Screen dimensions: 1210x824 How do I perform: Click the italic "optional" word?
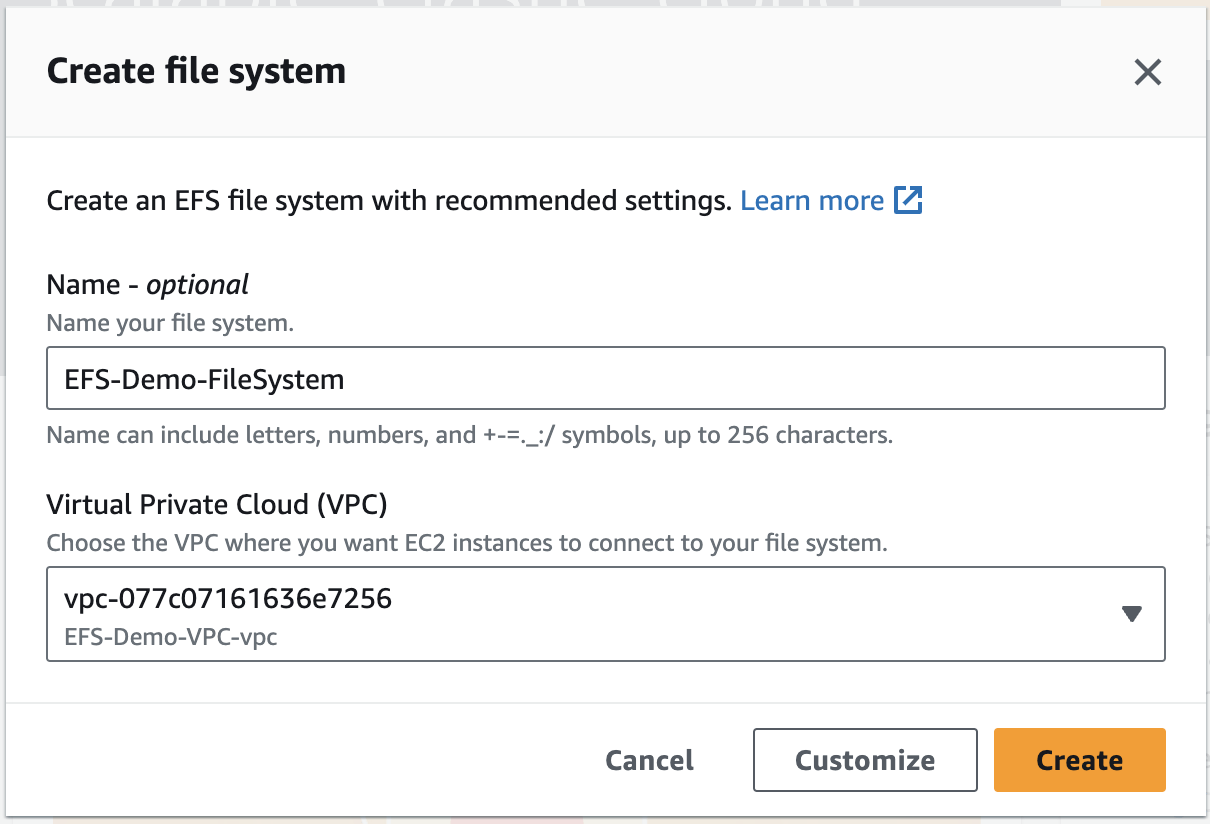pyautogui.click(x=197, y=285)
